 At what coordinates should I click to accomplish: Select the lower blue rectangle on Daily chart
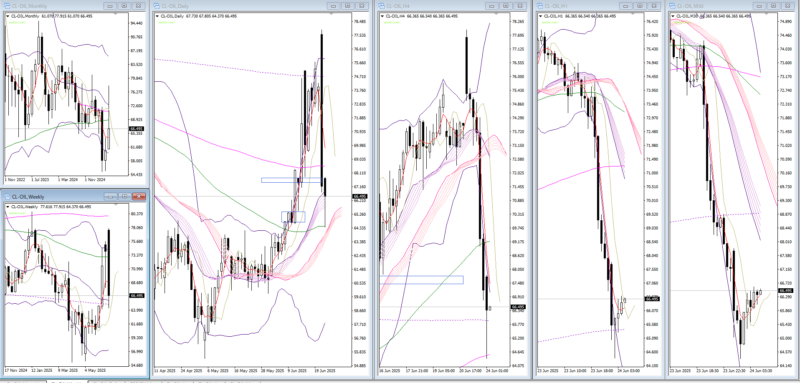pos(293,217)
